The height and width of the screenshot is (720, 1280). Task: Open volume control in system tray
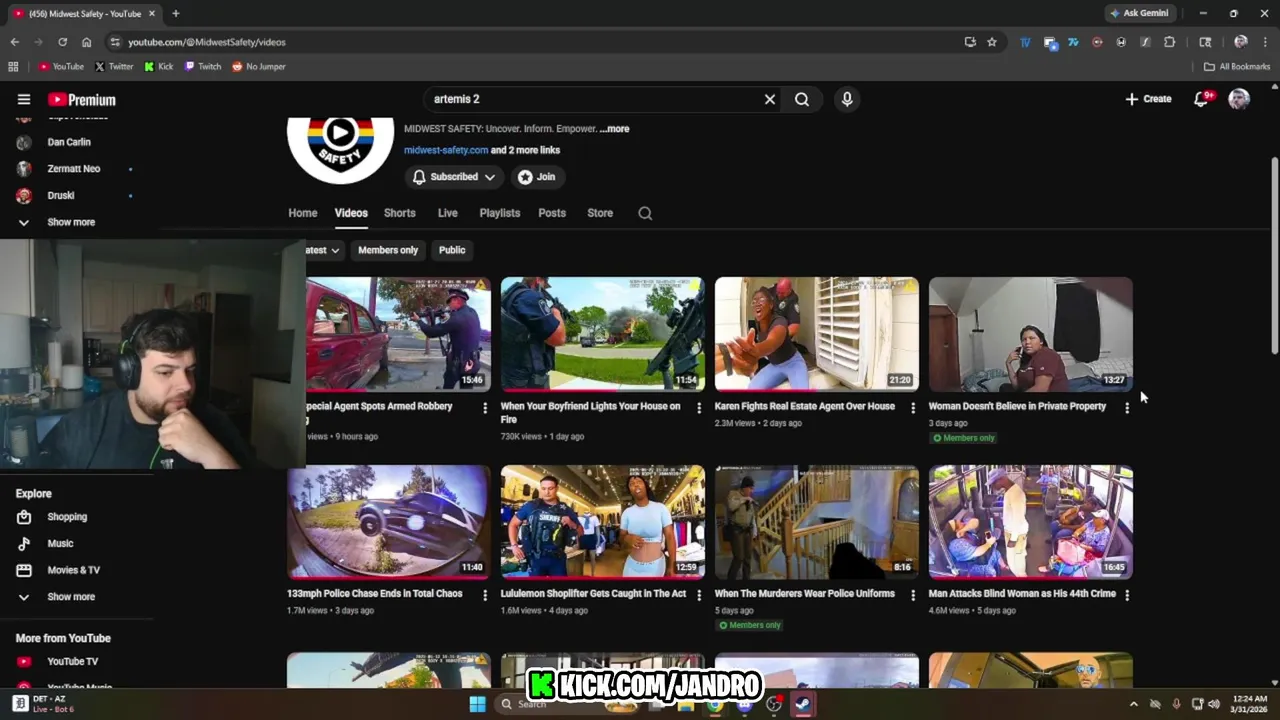point(1214,704)
